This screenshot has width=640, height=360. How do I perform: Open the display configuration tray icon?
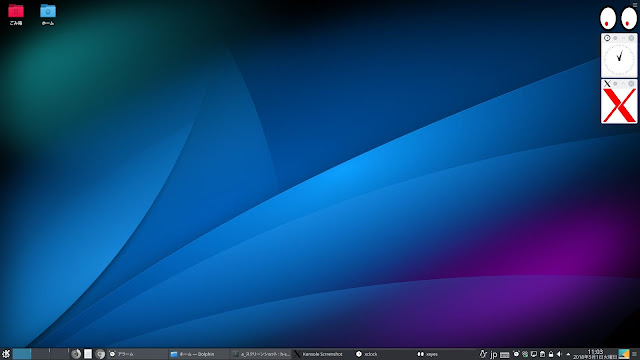533,354
